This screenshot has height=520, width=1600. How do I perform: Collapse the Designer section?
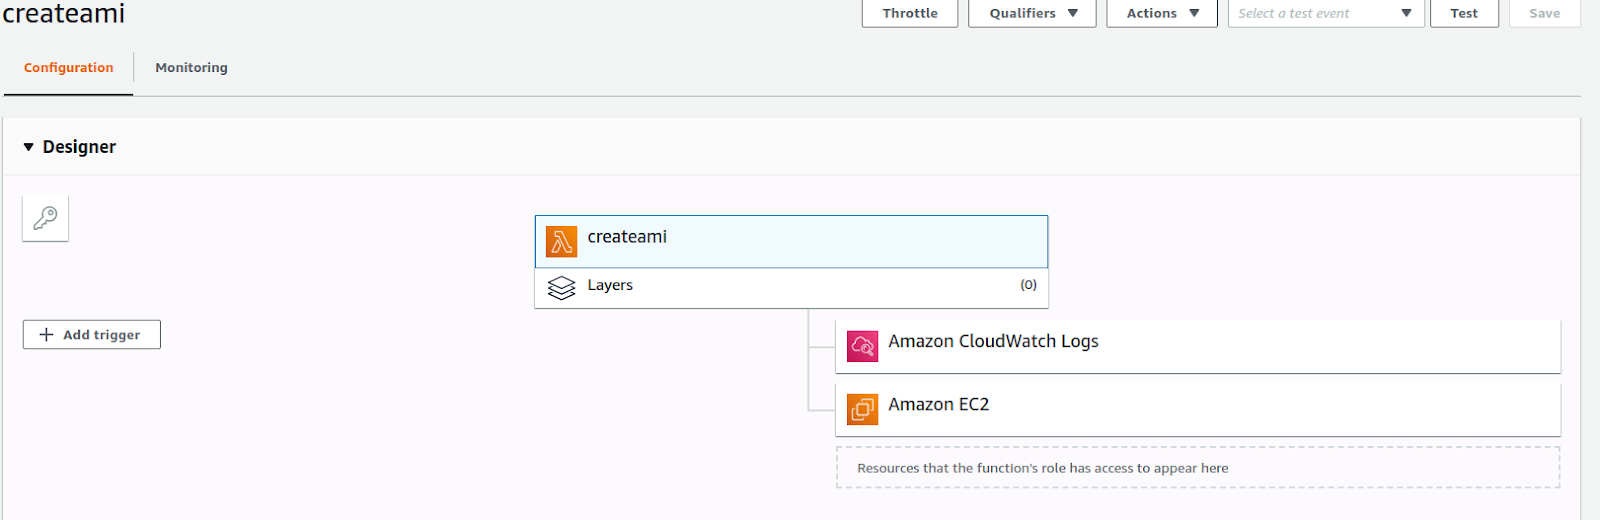pos(29,147)
